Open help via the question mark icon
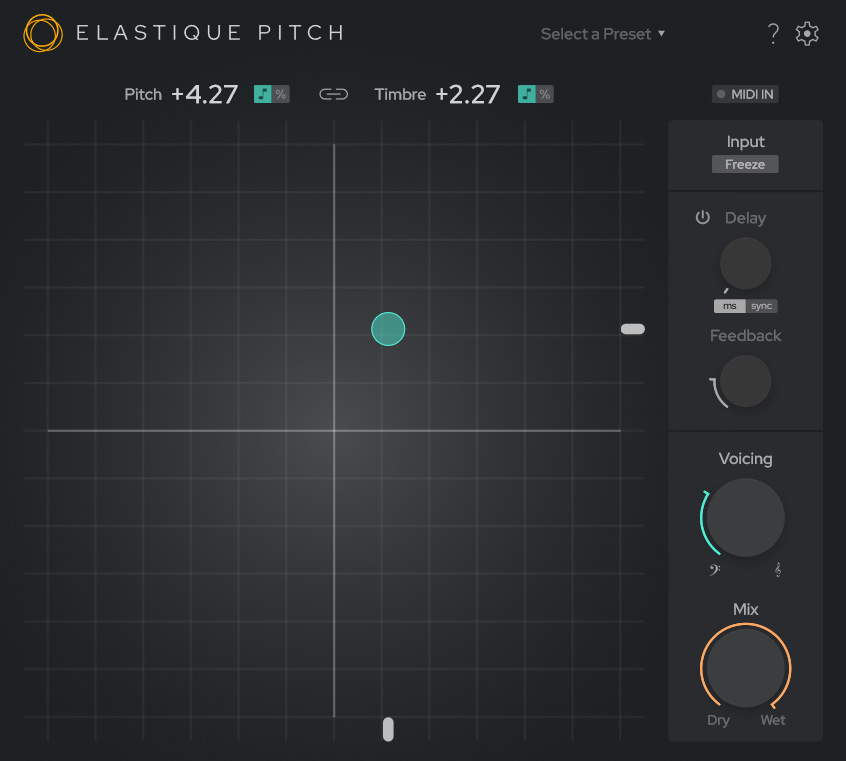 (772, 33)
